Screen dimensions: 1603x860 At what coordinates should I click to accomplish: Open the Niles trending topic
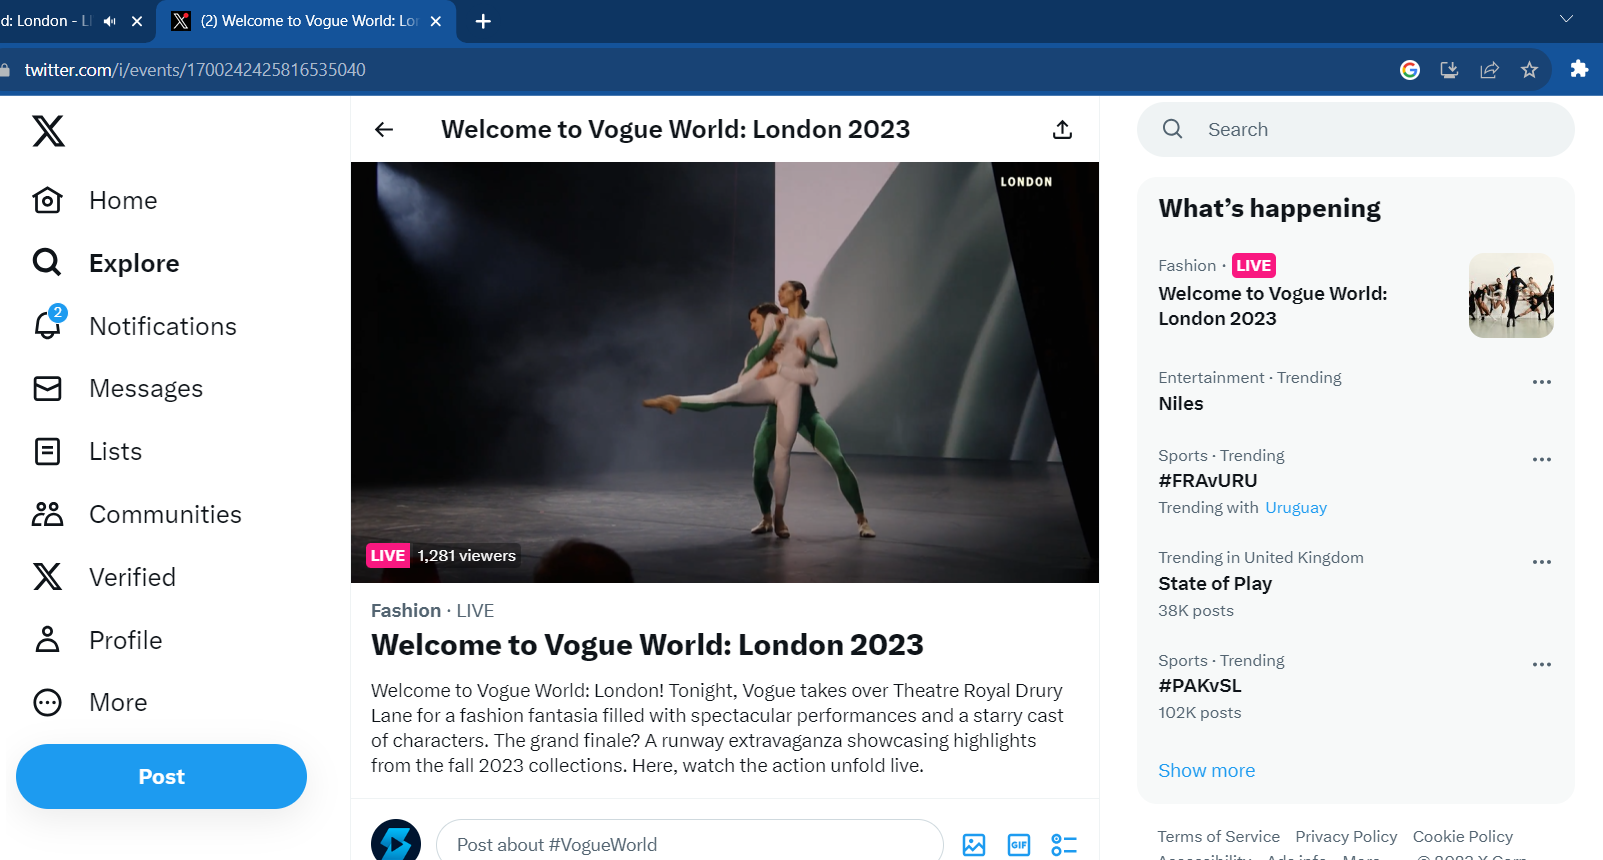1181,404
